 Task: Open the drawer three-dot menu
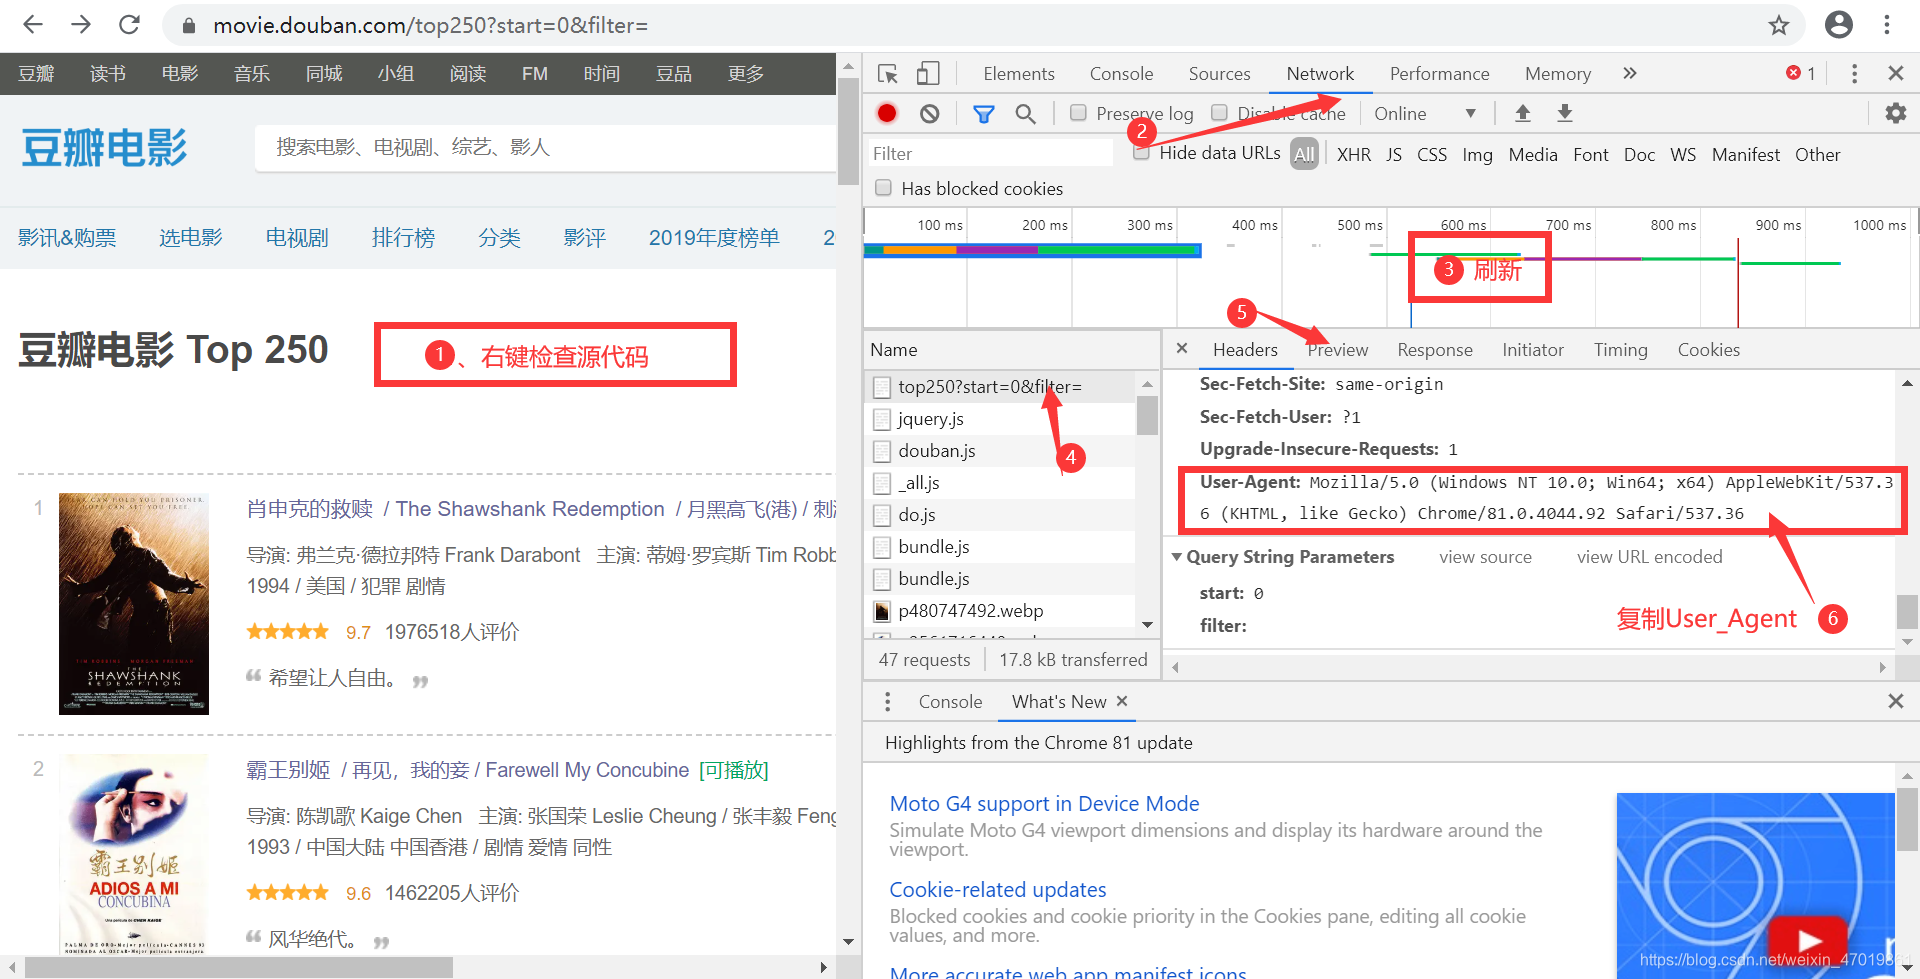[x=887, y=702]
